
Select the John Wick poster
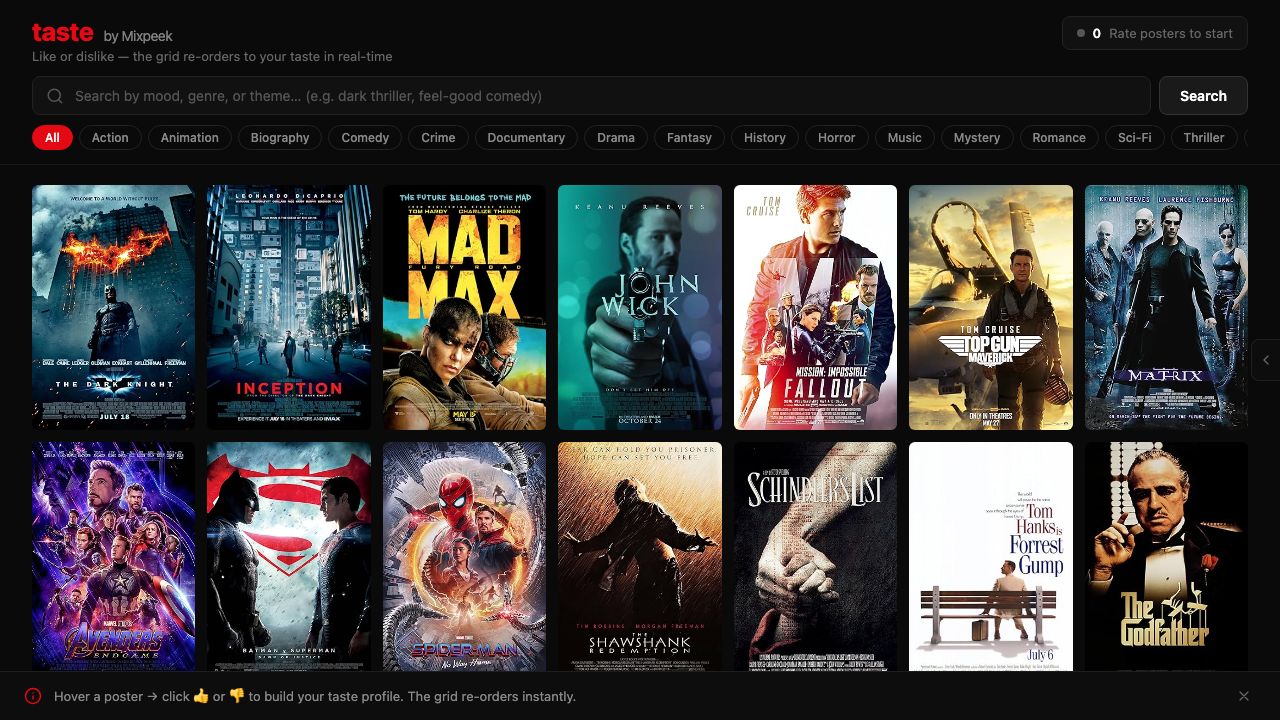click(640, 307)
